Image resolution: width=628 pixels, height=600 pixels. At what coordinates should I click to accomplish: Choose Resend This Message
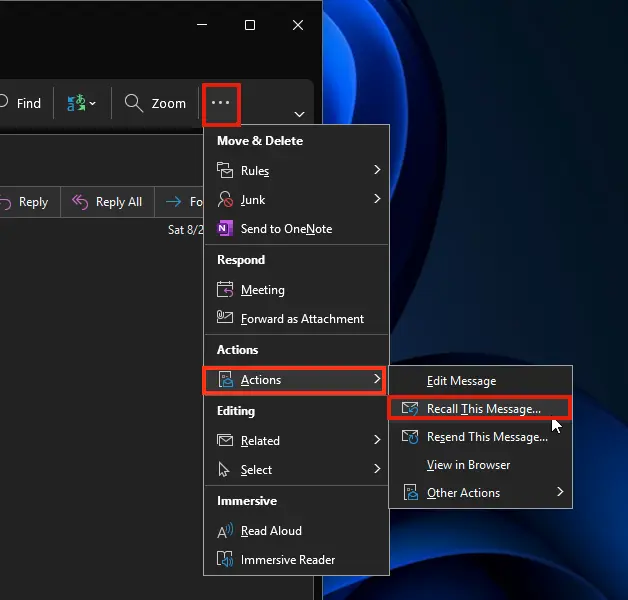click(486, 437)
